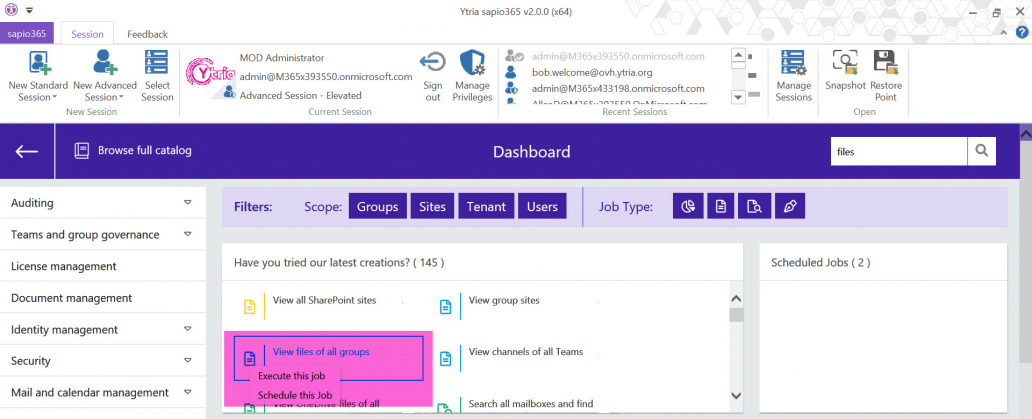Image resolution: width=1032 pixels, height=419 pixels.
Task: Toggle the Sites scope filter
Action: (x=432, y=207)
